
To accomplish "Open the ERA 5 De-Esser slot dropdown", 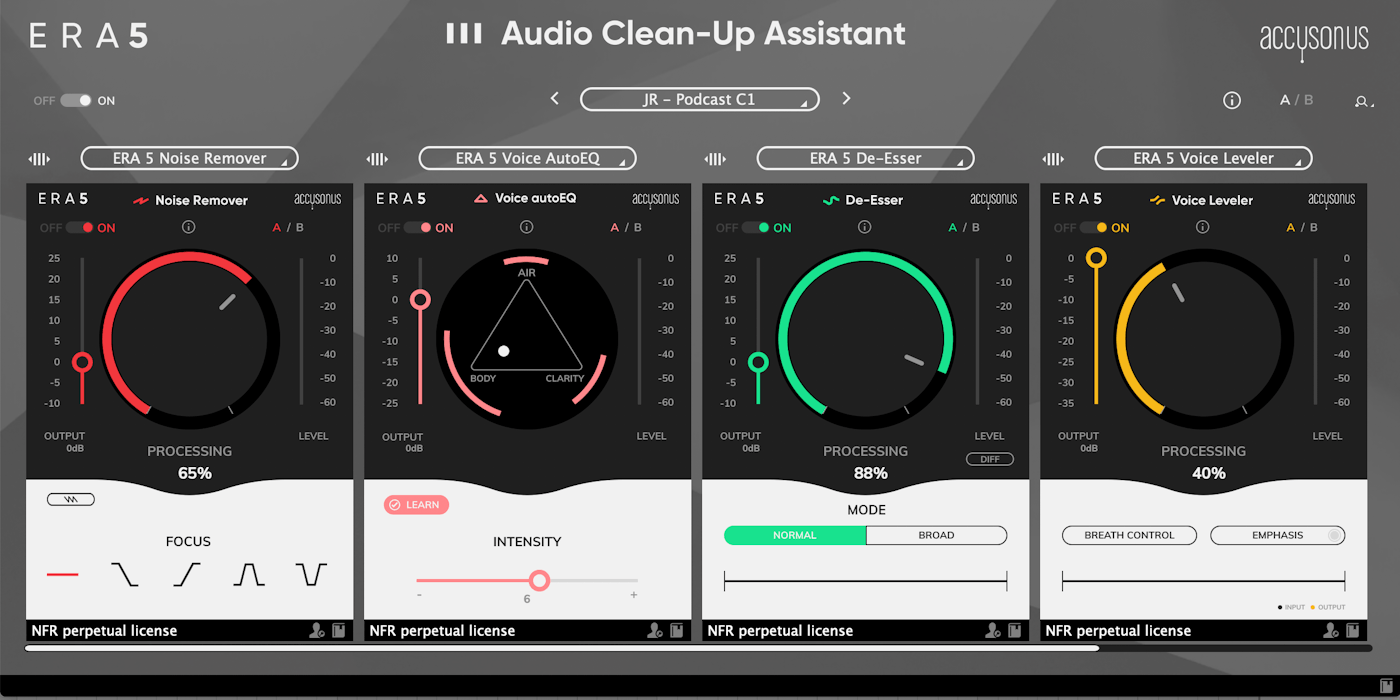I will [x=866, y=158].
